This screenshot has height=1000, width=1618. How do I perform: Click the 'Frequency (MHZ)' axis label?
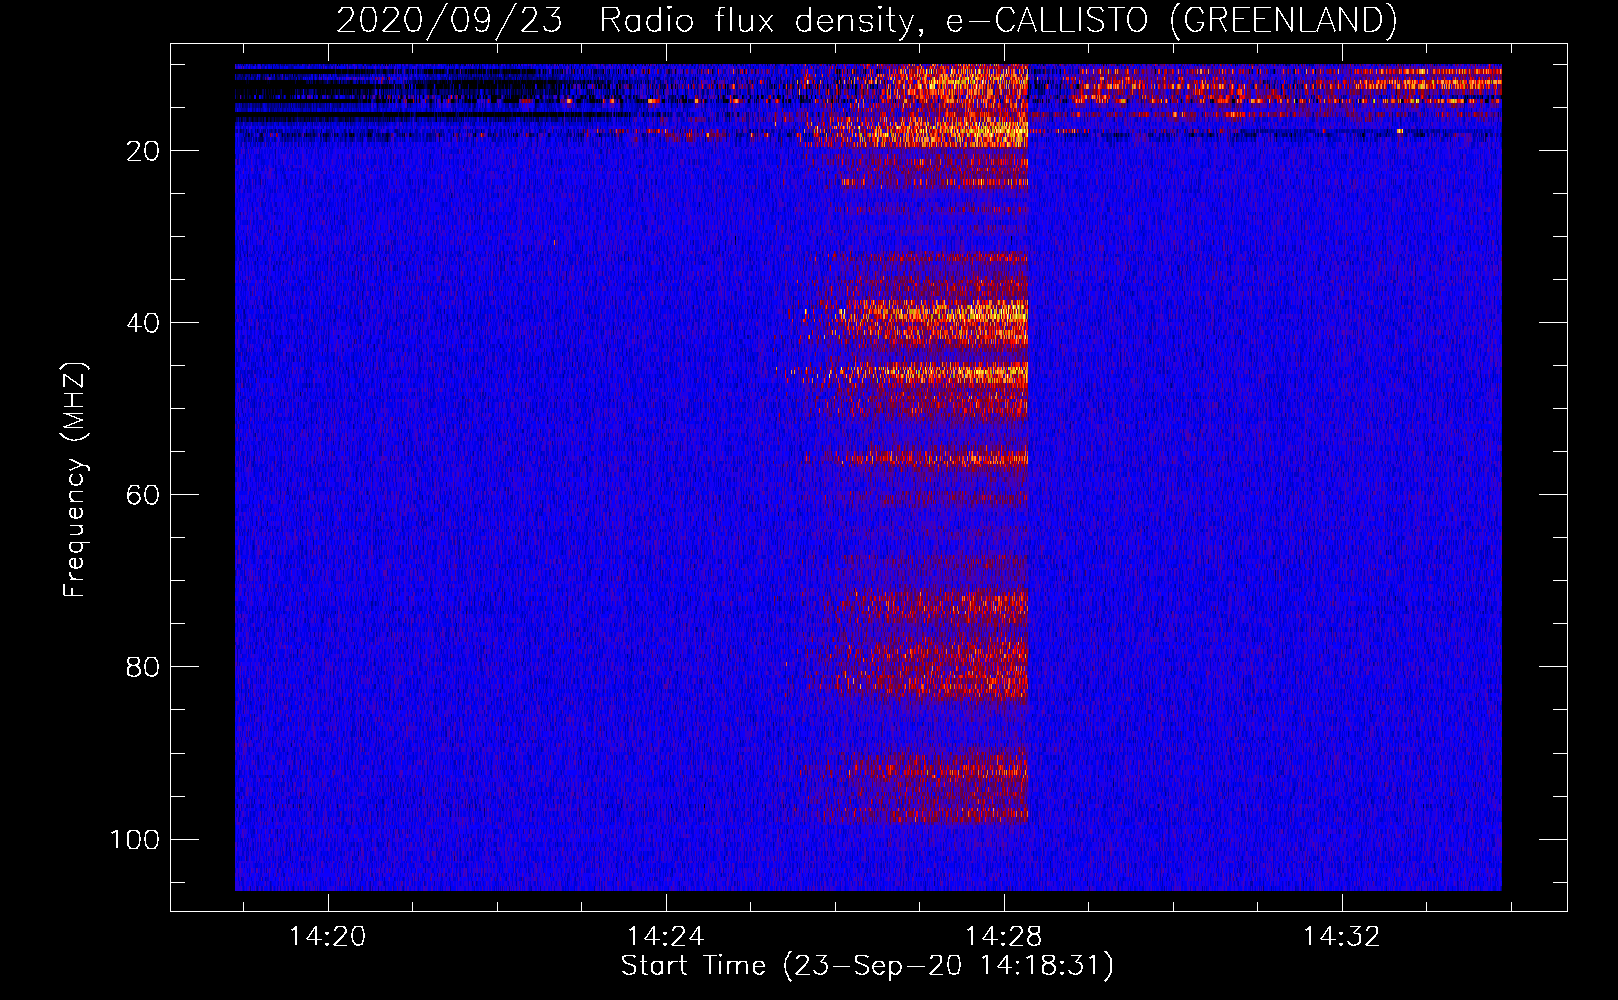coord(75,479)
